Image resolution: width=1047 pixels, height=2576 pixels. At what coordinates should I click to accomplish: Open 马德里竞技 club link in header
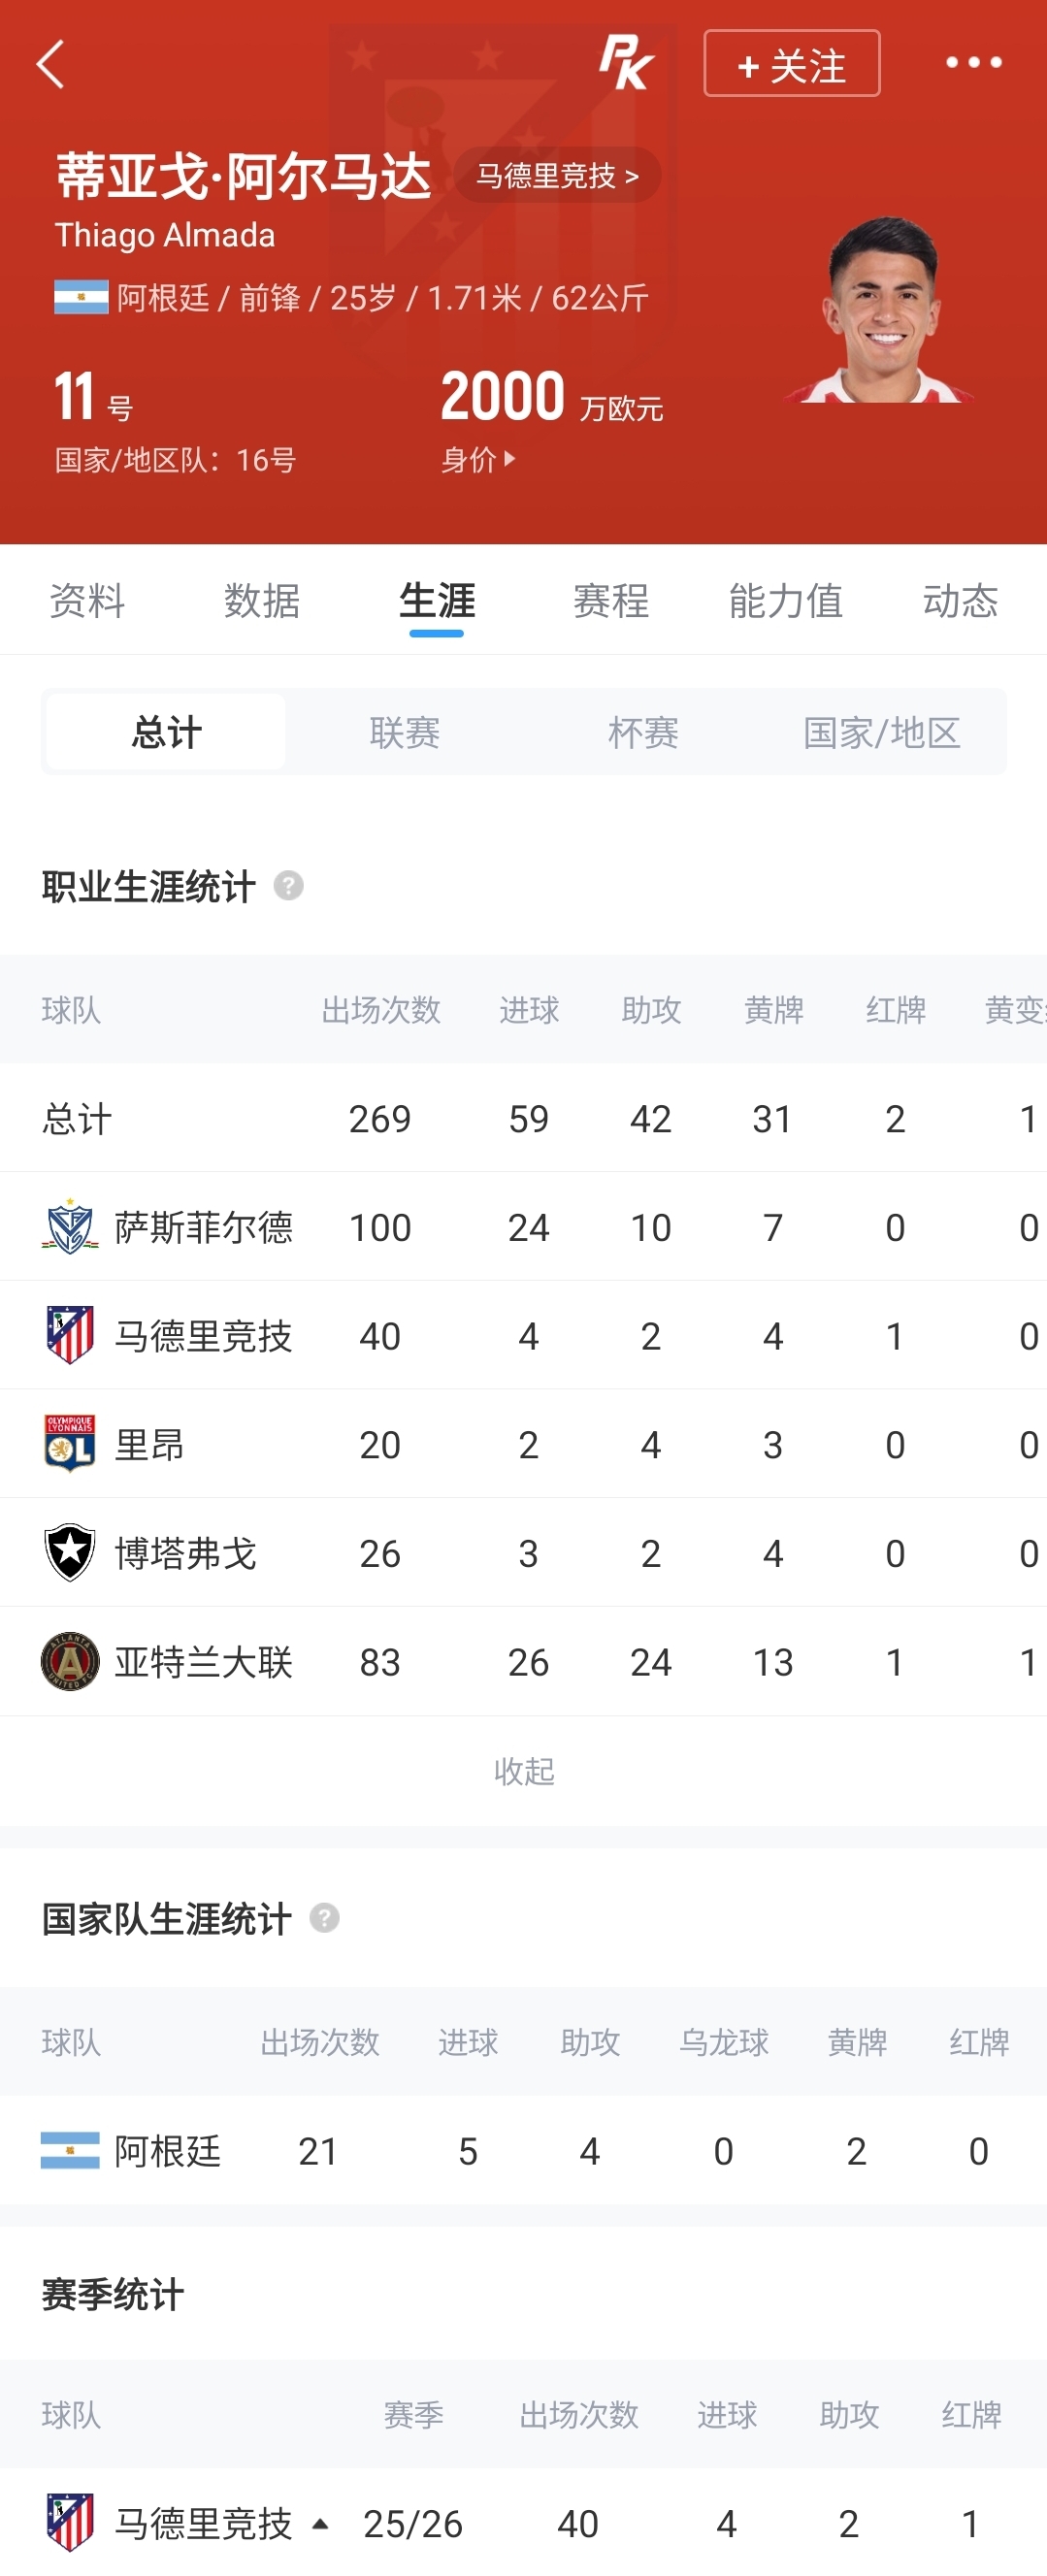[557, 176]
